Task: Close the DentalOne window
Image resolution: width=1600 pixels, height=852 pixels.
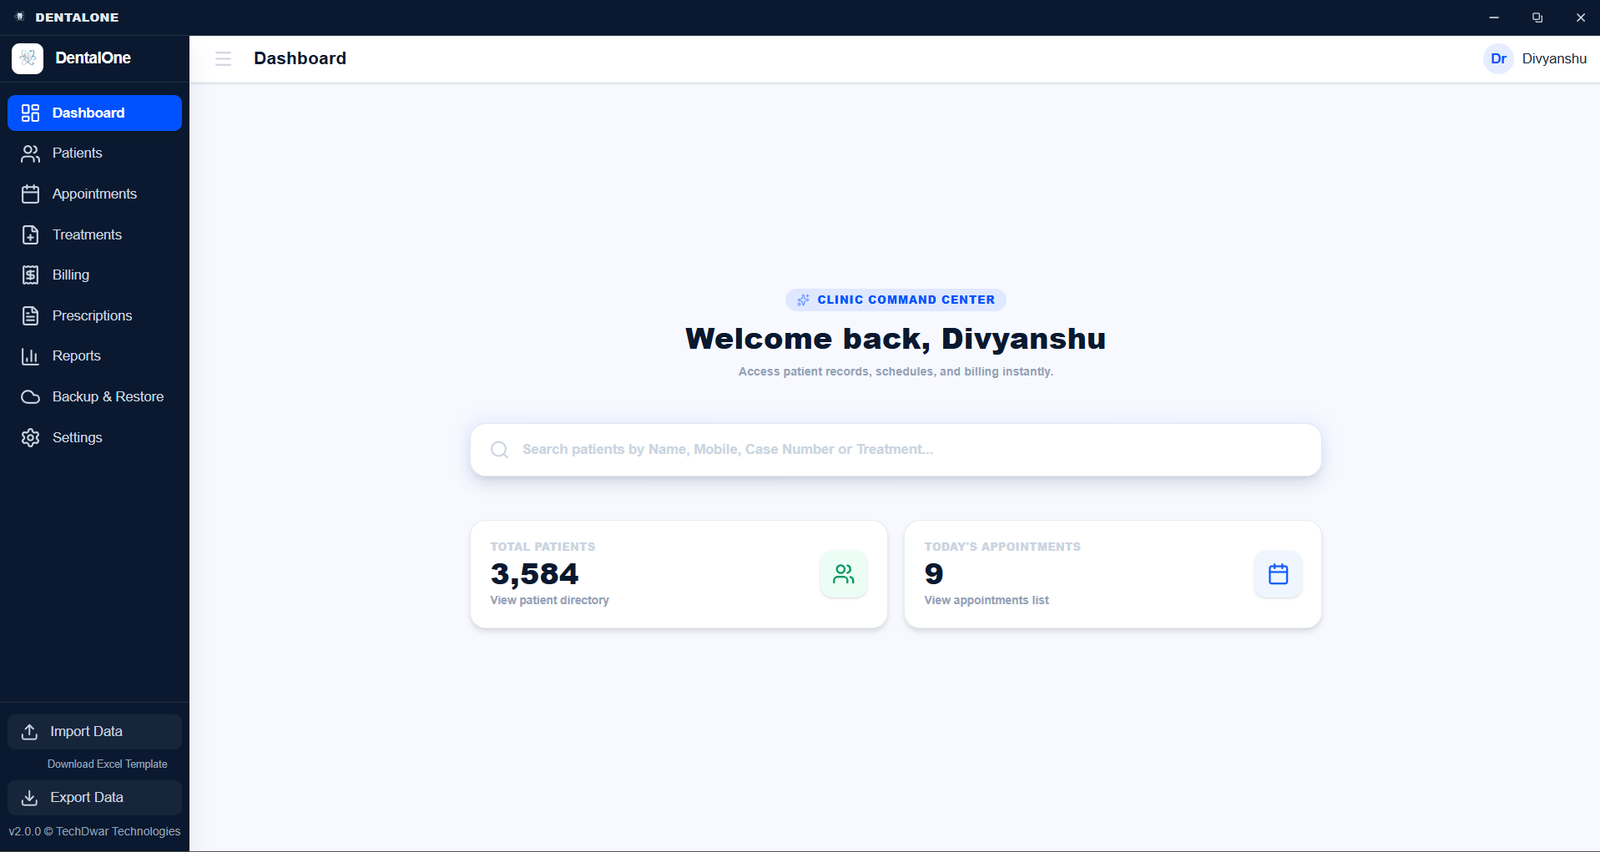Action: click(x=1580, y=18)
